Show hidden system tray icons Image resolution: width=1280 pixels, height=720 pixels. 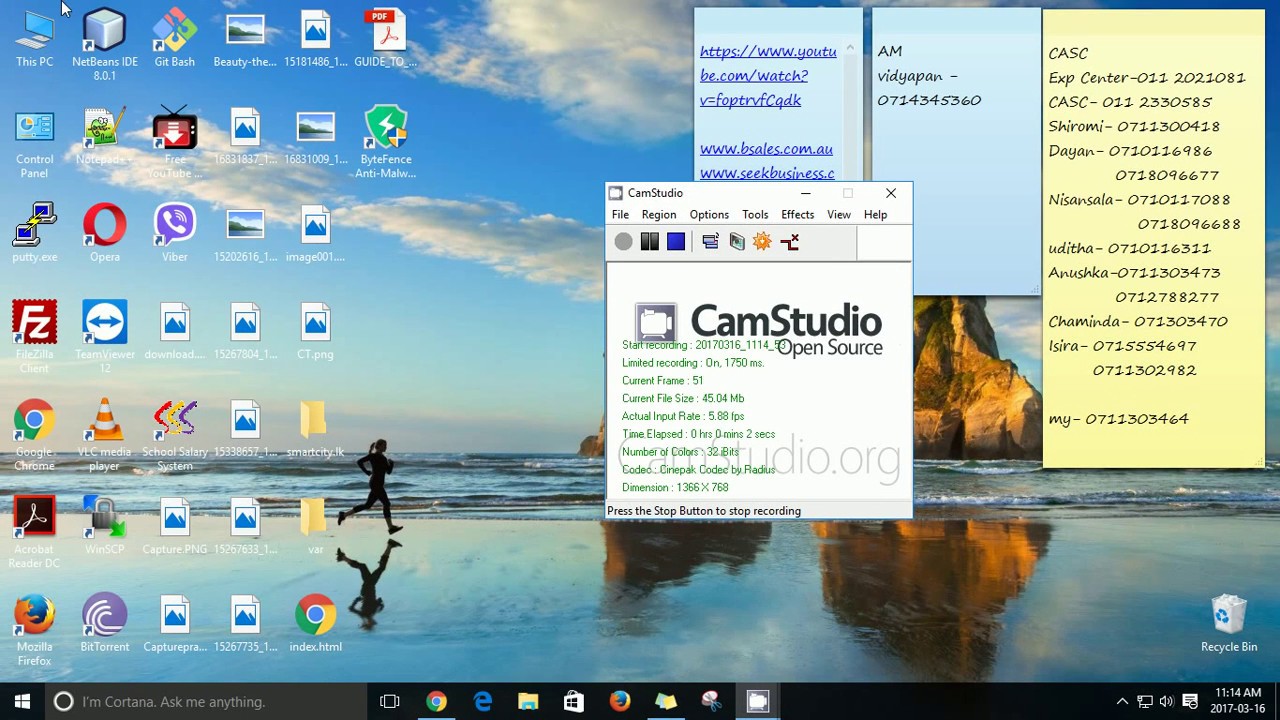[1122, 702]
